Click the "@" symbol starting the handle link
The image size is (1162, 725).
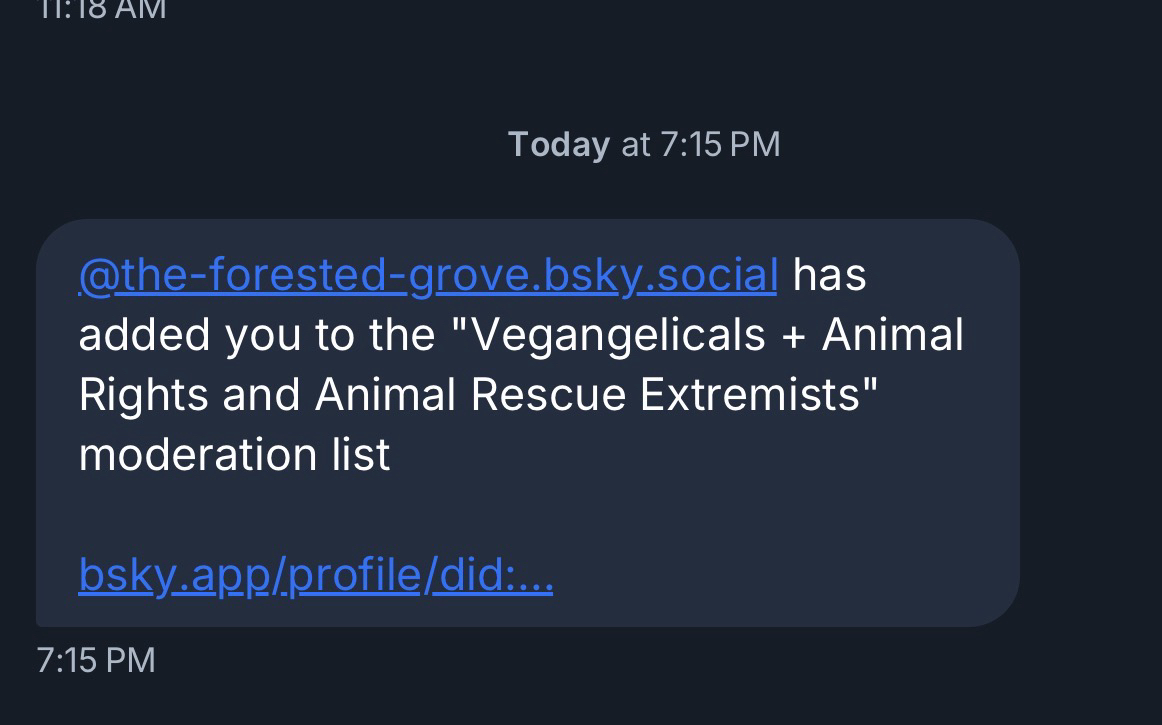pyautogui.click(x=97, y=276)
